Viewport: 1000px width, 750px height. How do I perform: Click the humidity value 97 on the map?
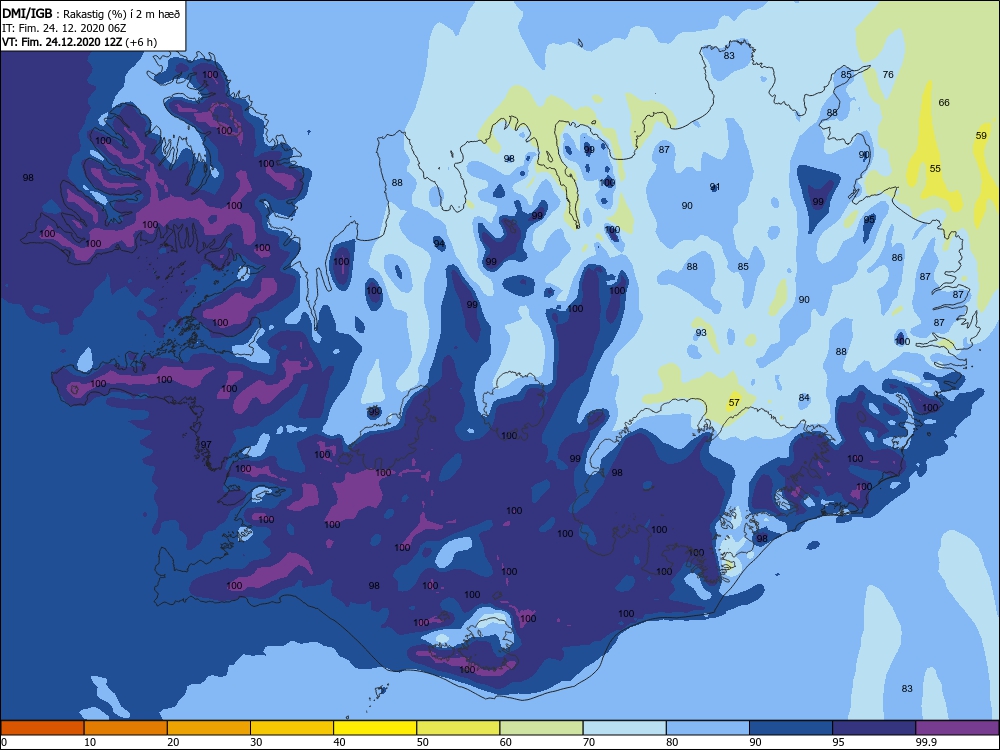pyautogui.click(x=206, y=445)
